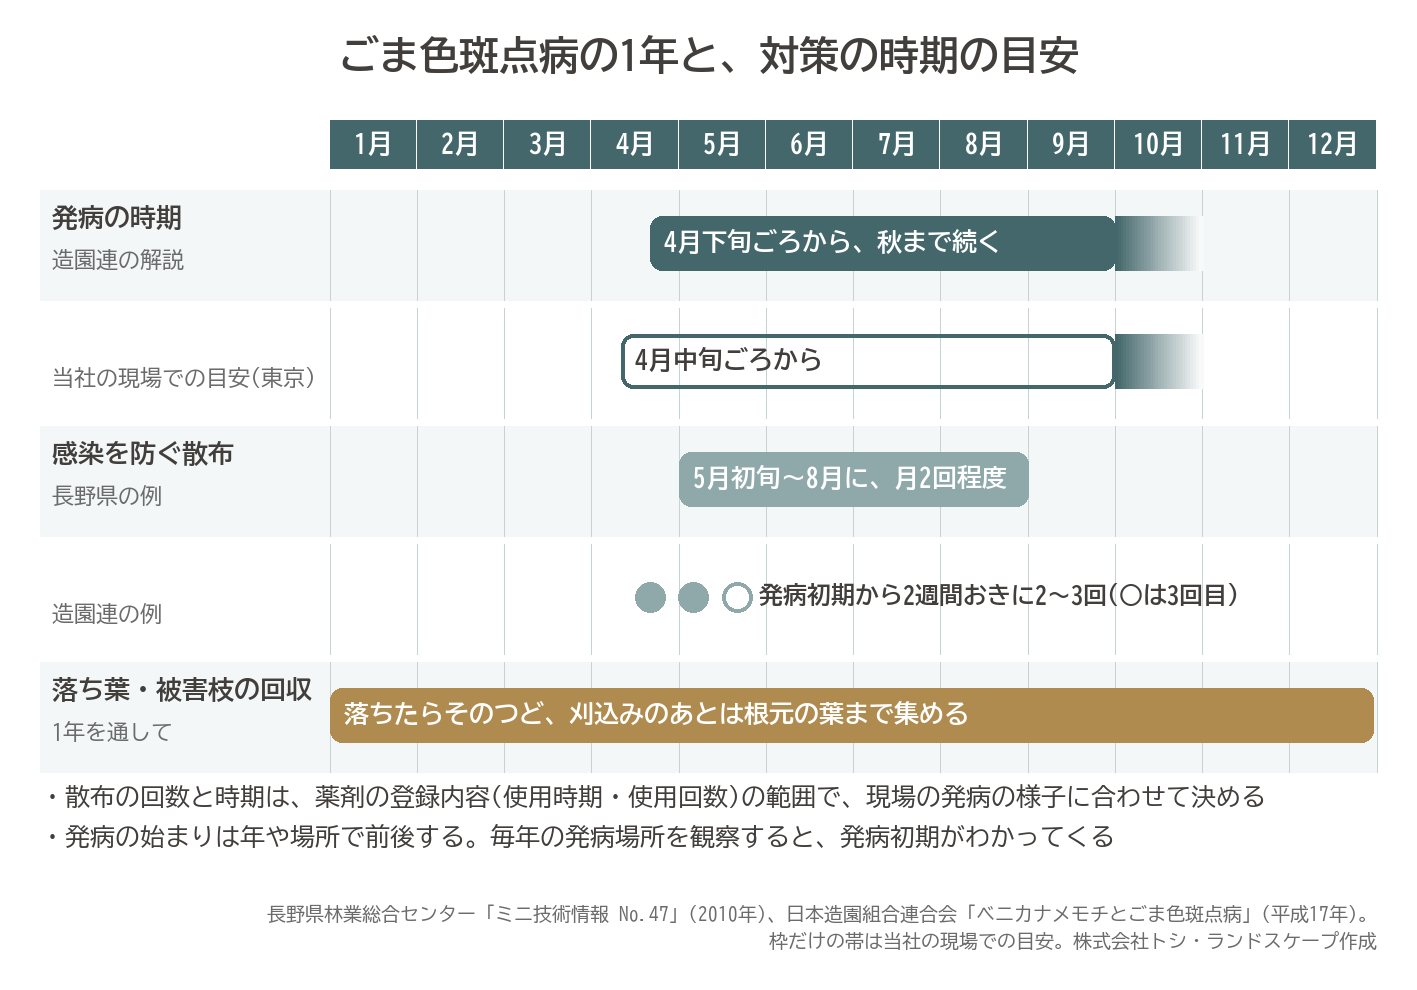Image resolution: width=1417 pixels, height=990 pixels.
Task: Click the 長野県の例 sublabel
Action: (107, 496)
